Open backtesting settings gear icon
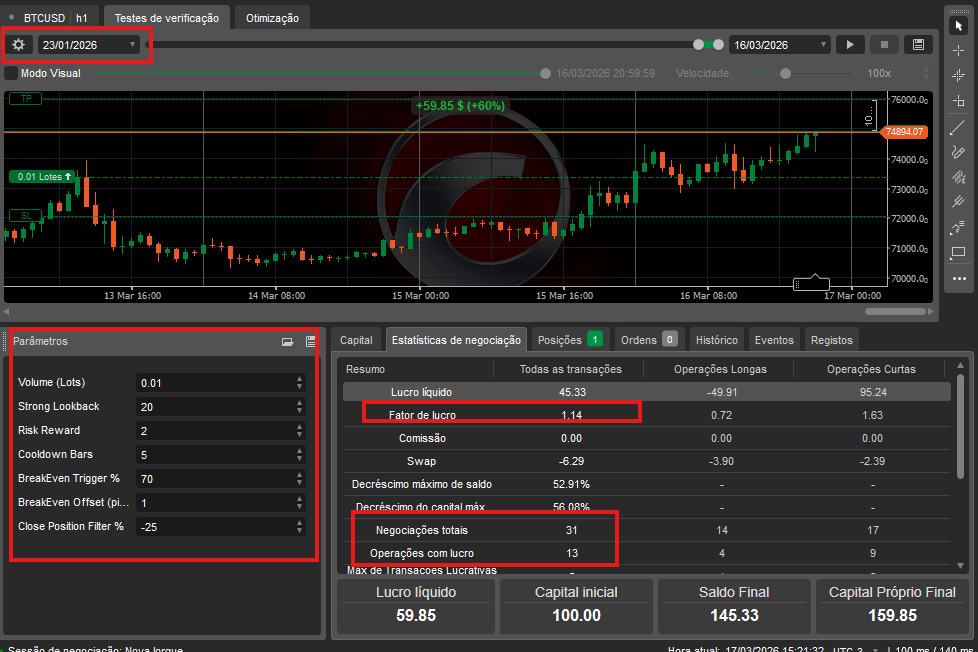Viewport: 978px width, 652px height. point(18,44)
